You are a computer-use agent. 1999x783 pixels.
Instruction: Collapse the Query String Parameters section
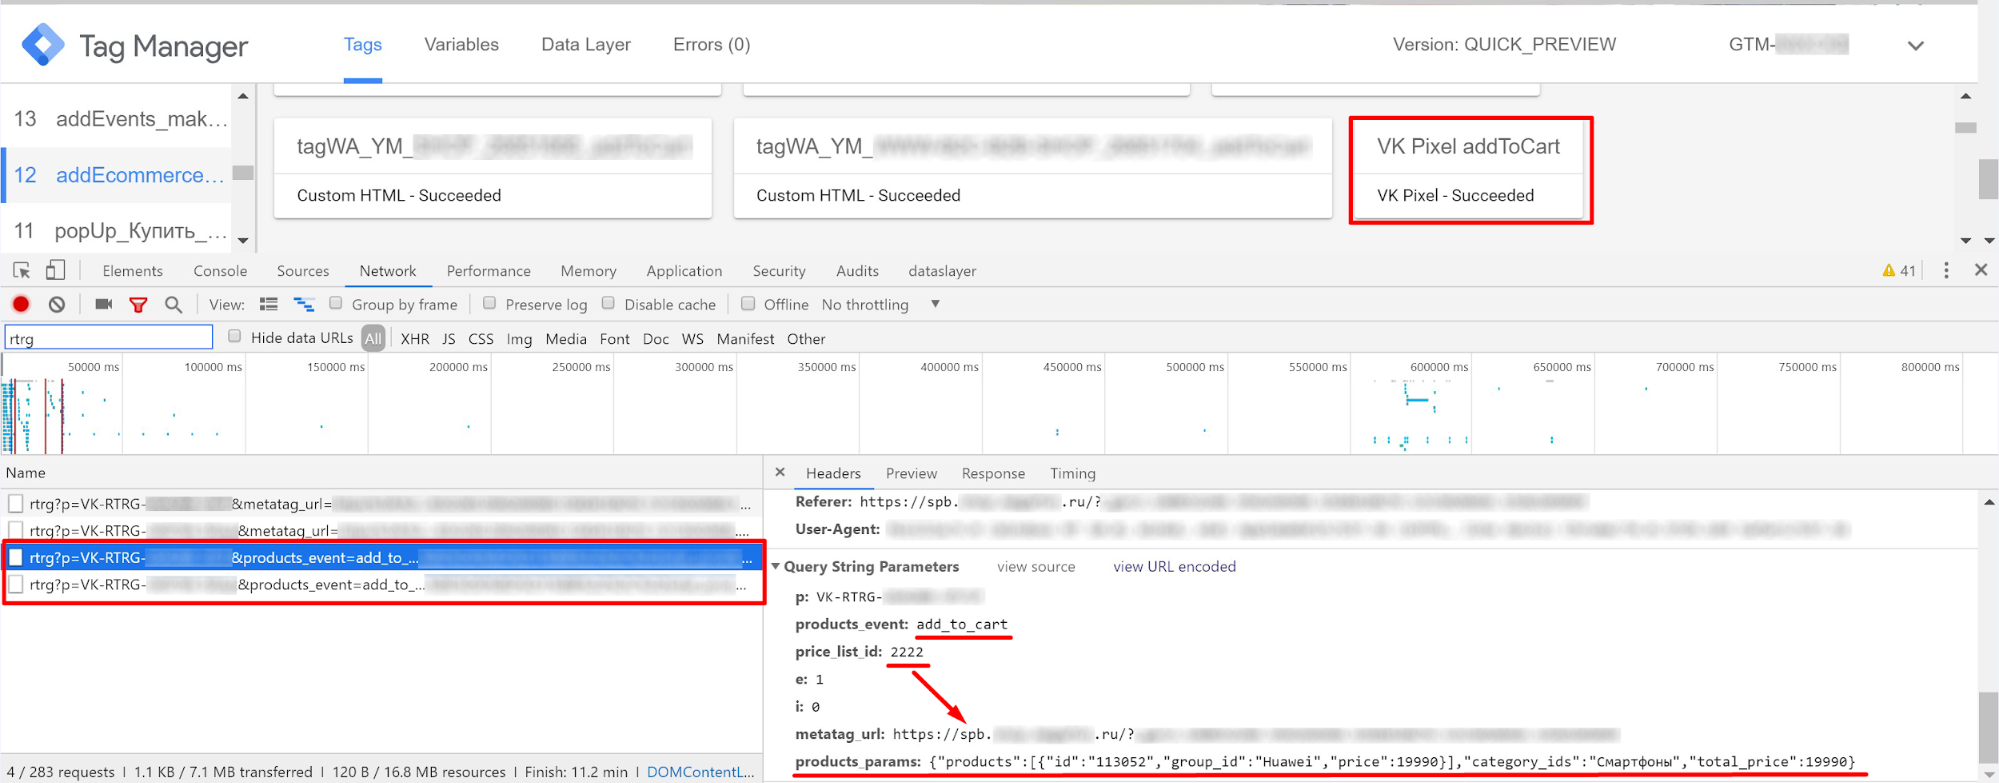(776, 567)
